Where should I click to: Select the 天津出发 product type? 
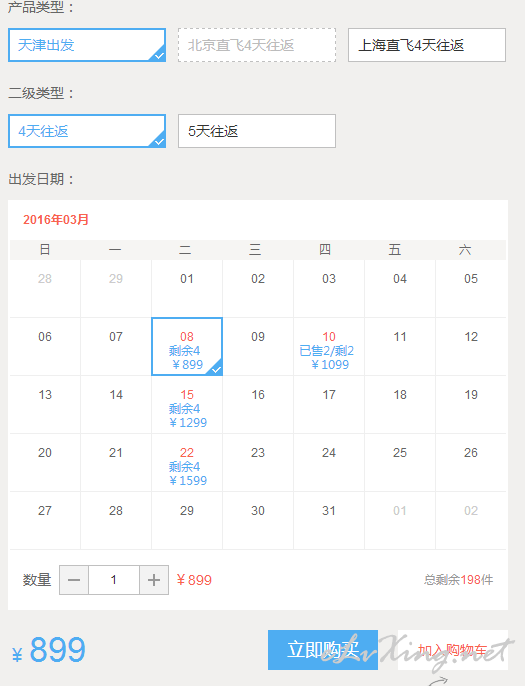[87, 45]
